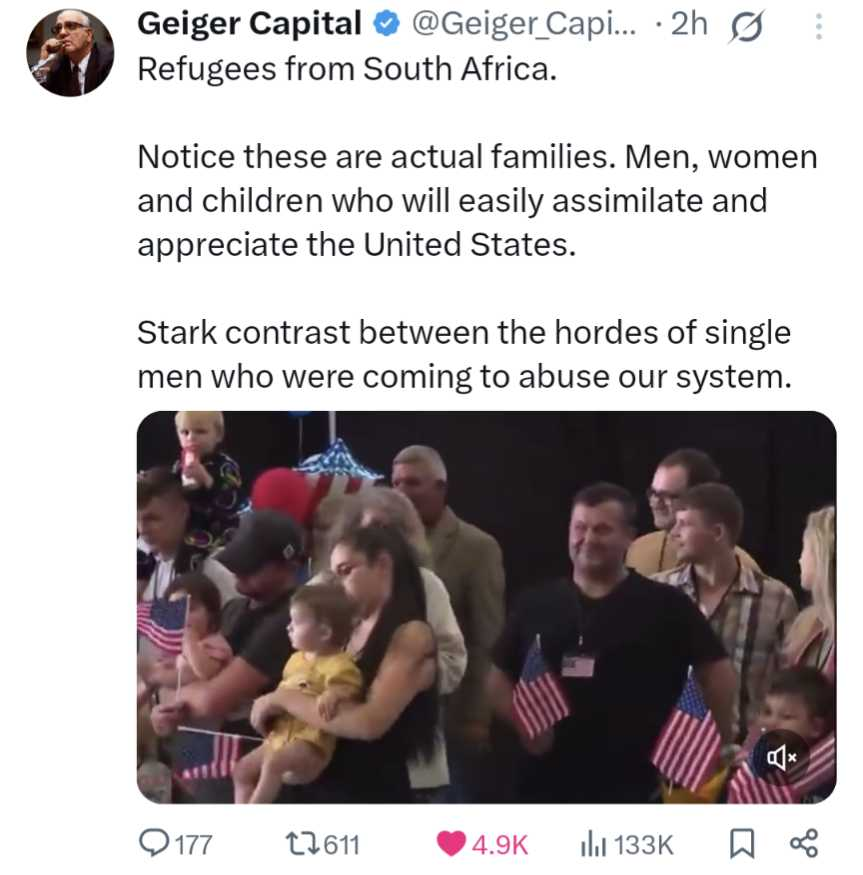The image size is (863, 875).
Task: Open the three-dot more options menu
Action: click(x=818, y=26)
